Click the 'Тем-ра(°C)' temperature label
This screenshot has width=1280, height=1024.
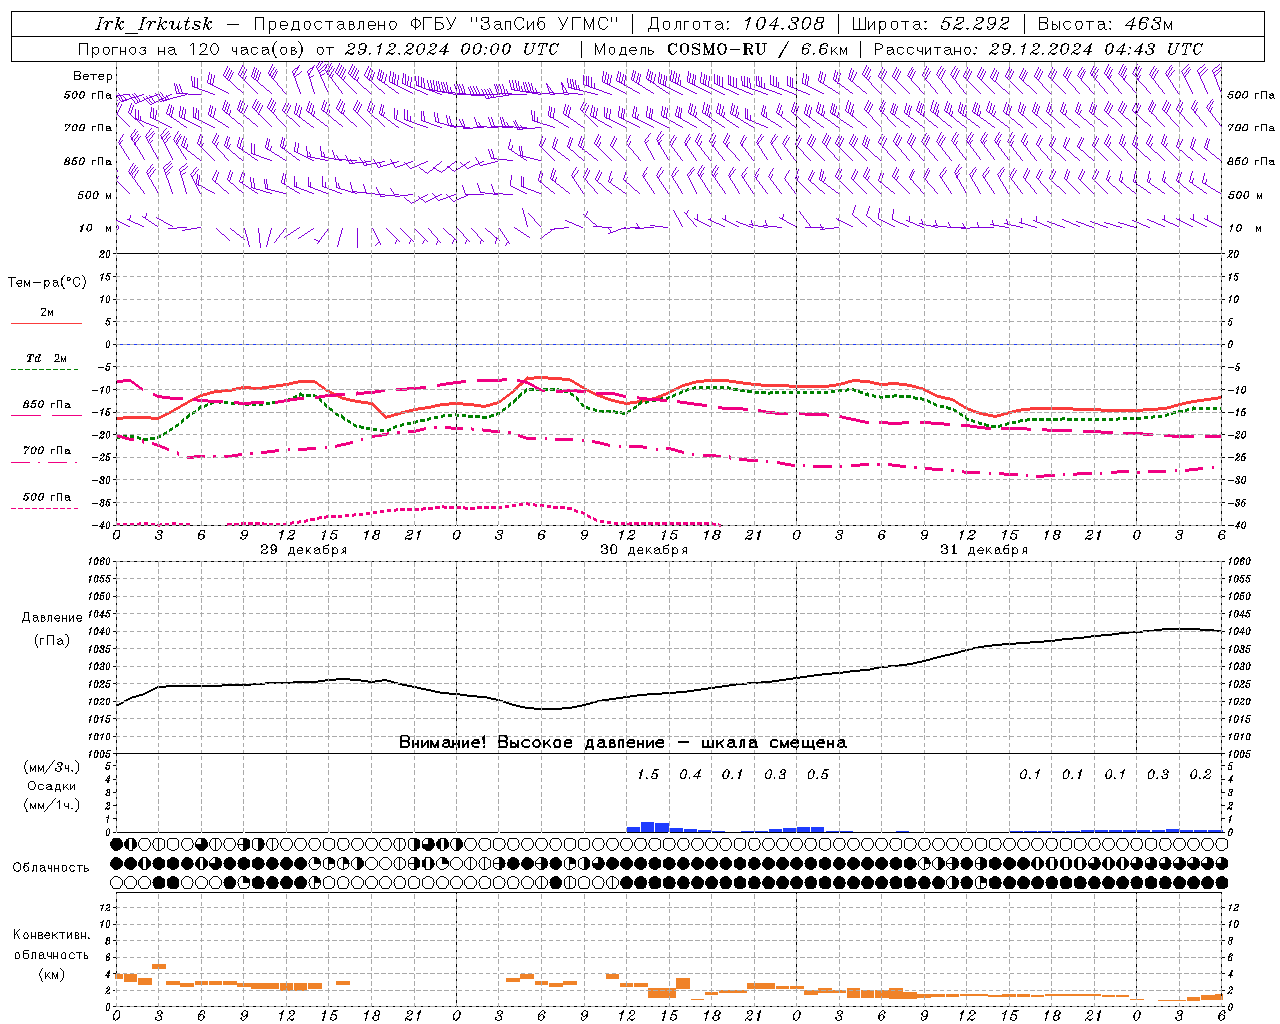[x=47, y=283]
